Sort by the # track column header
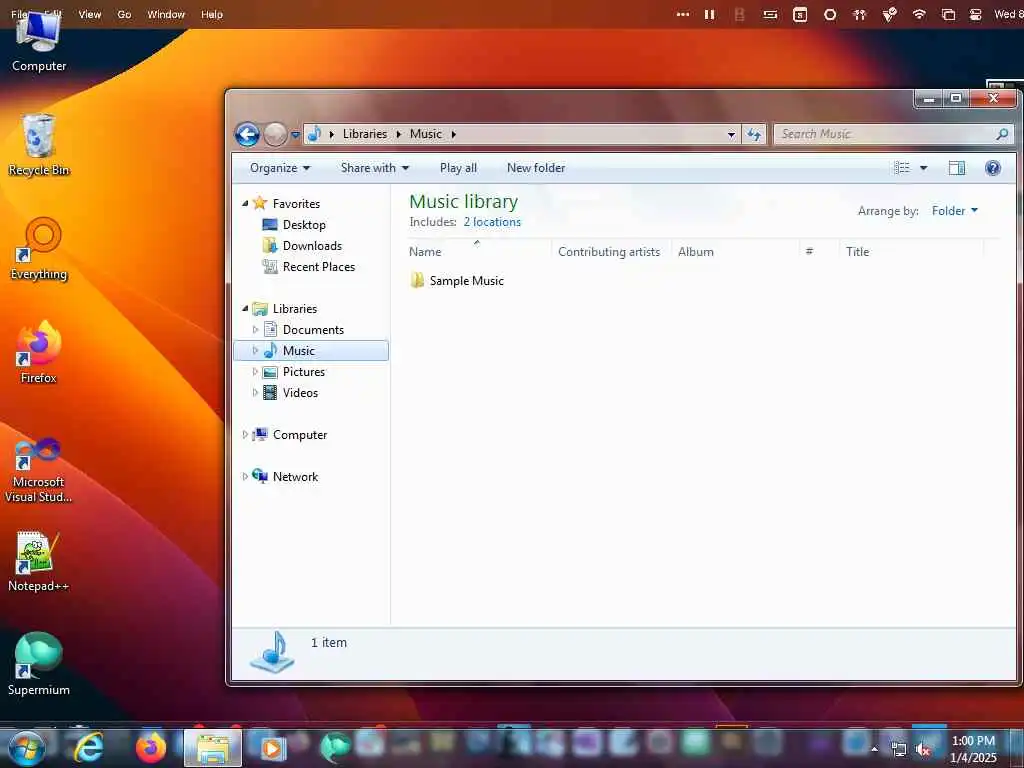This screenshot has width=1024, height=768. [x=819, y=251]
